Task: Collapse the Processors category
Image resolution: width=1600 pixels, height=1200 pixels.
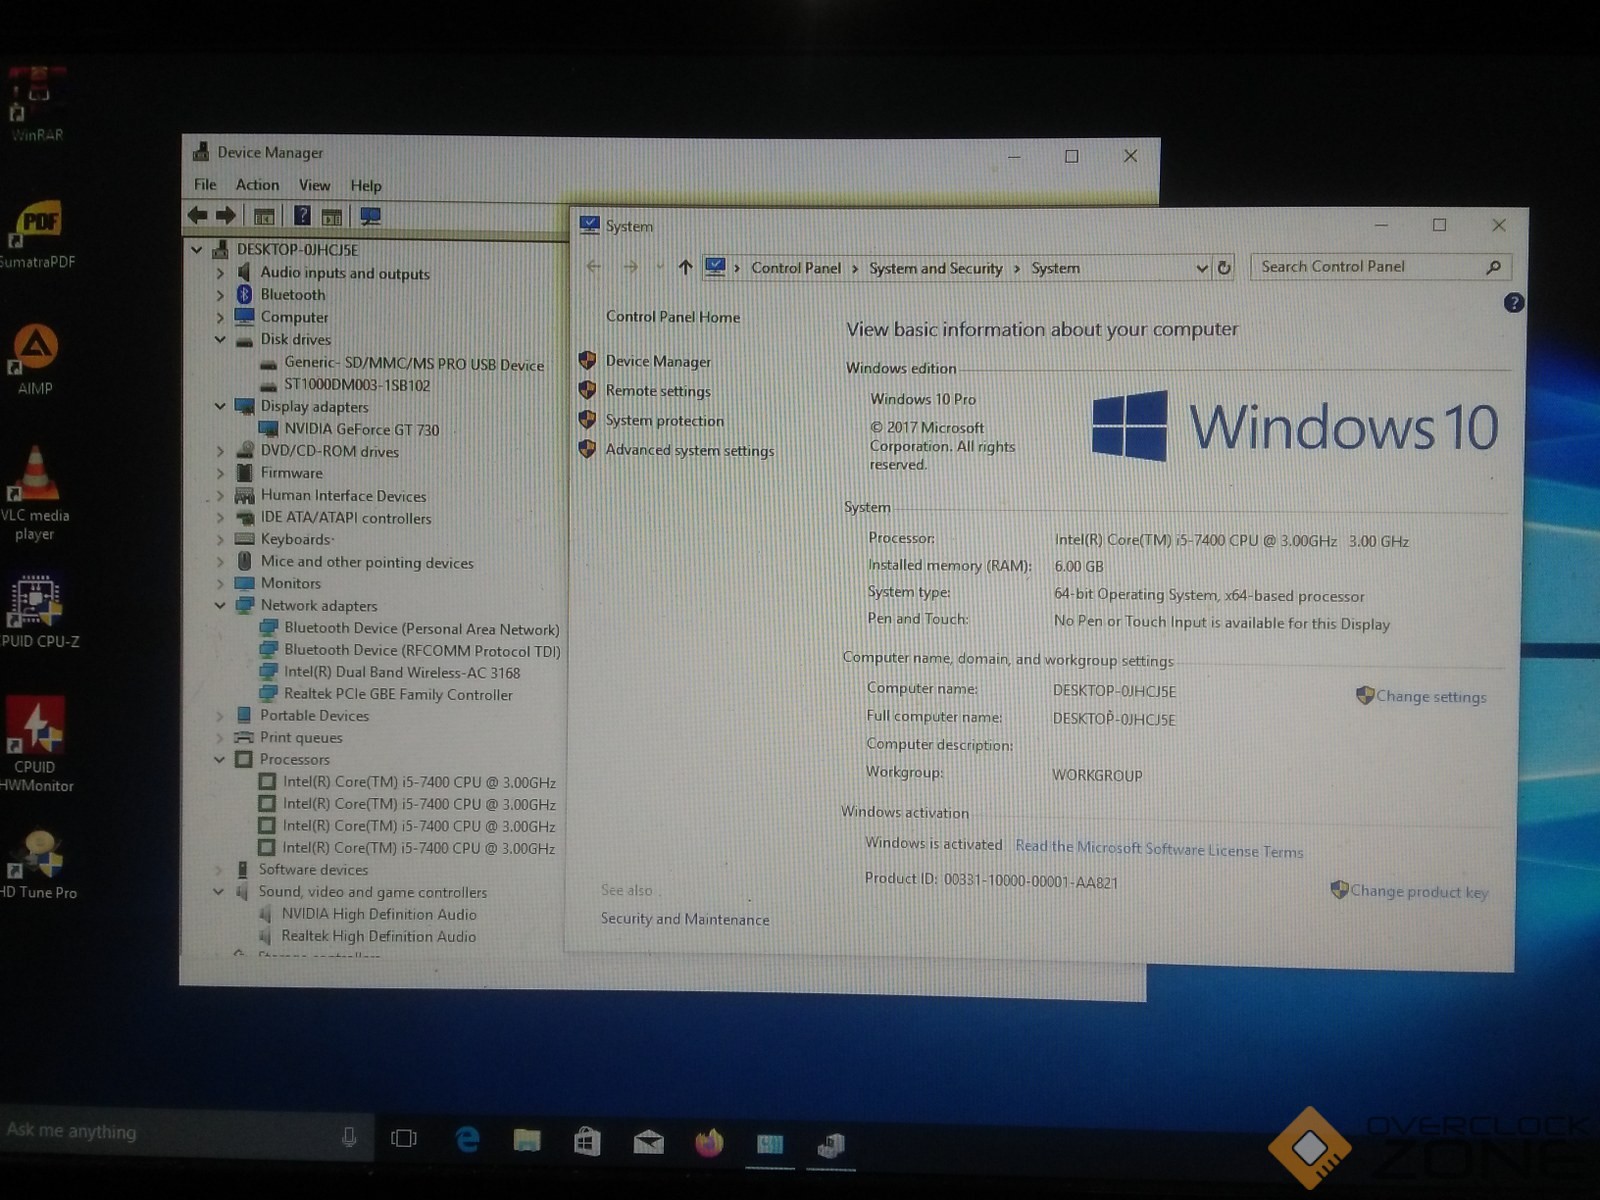Action: point(219,760)
